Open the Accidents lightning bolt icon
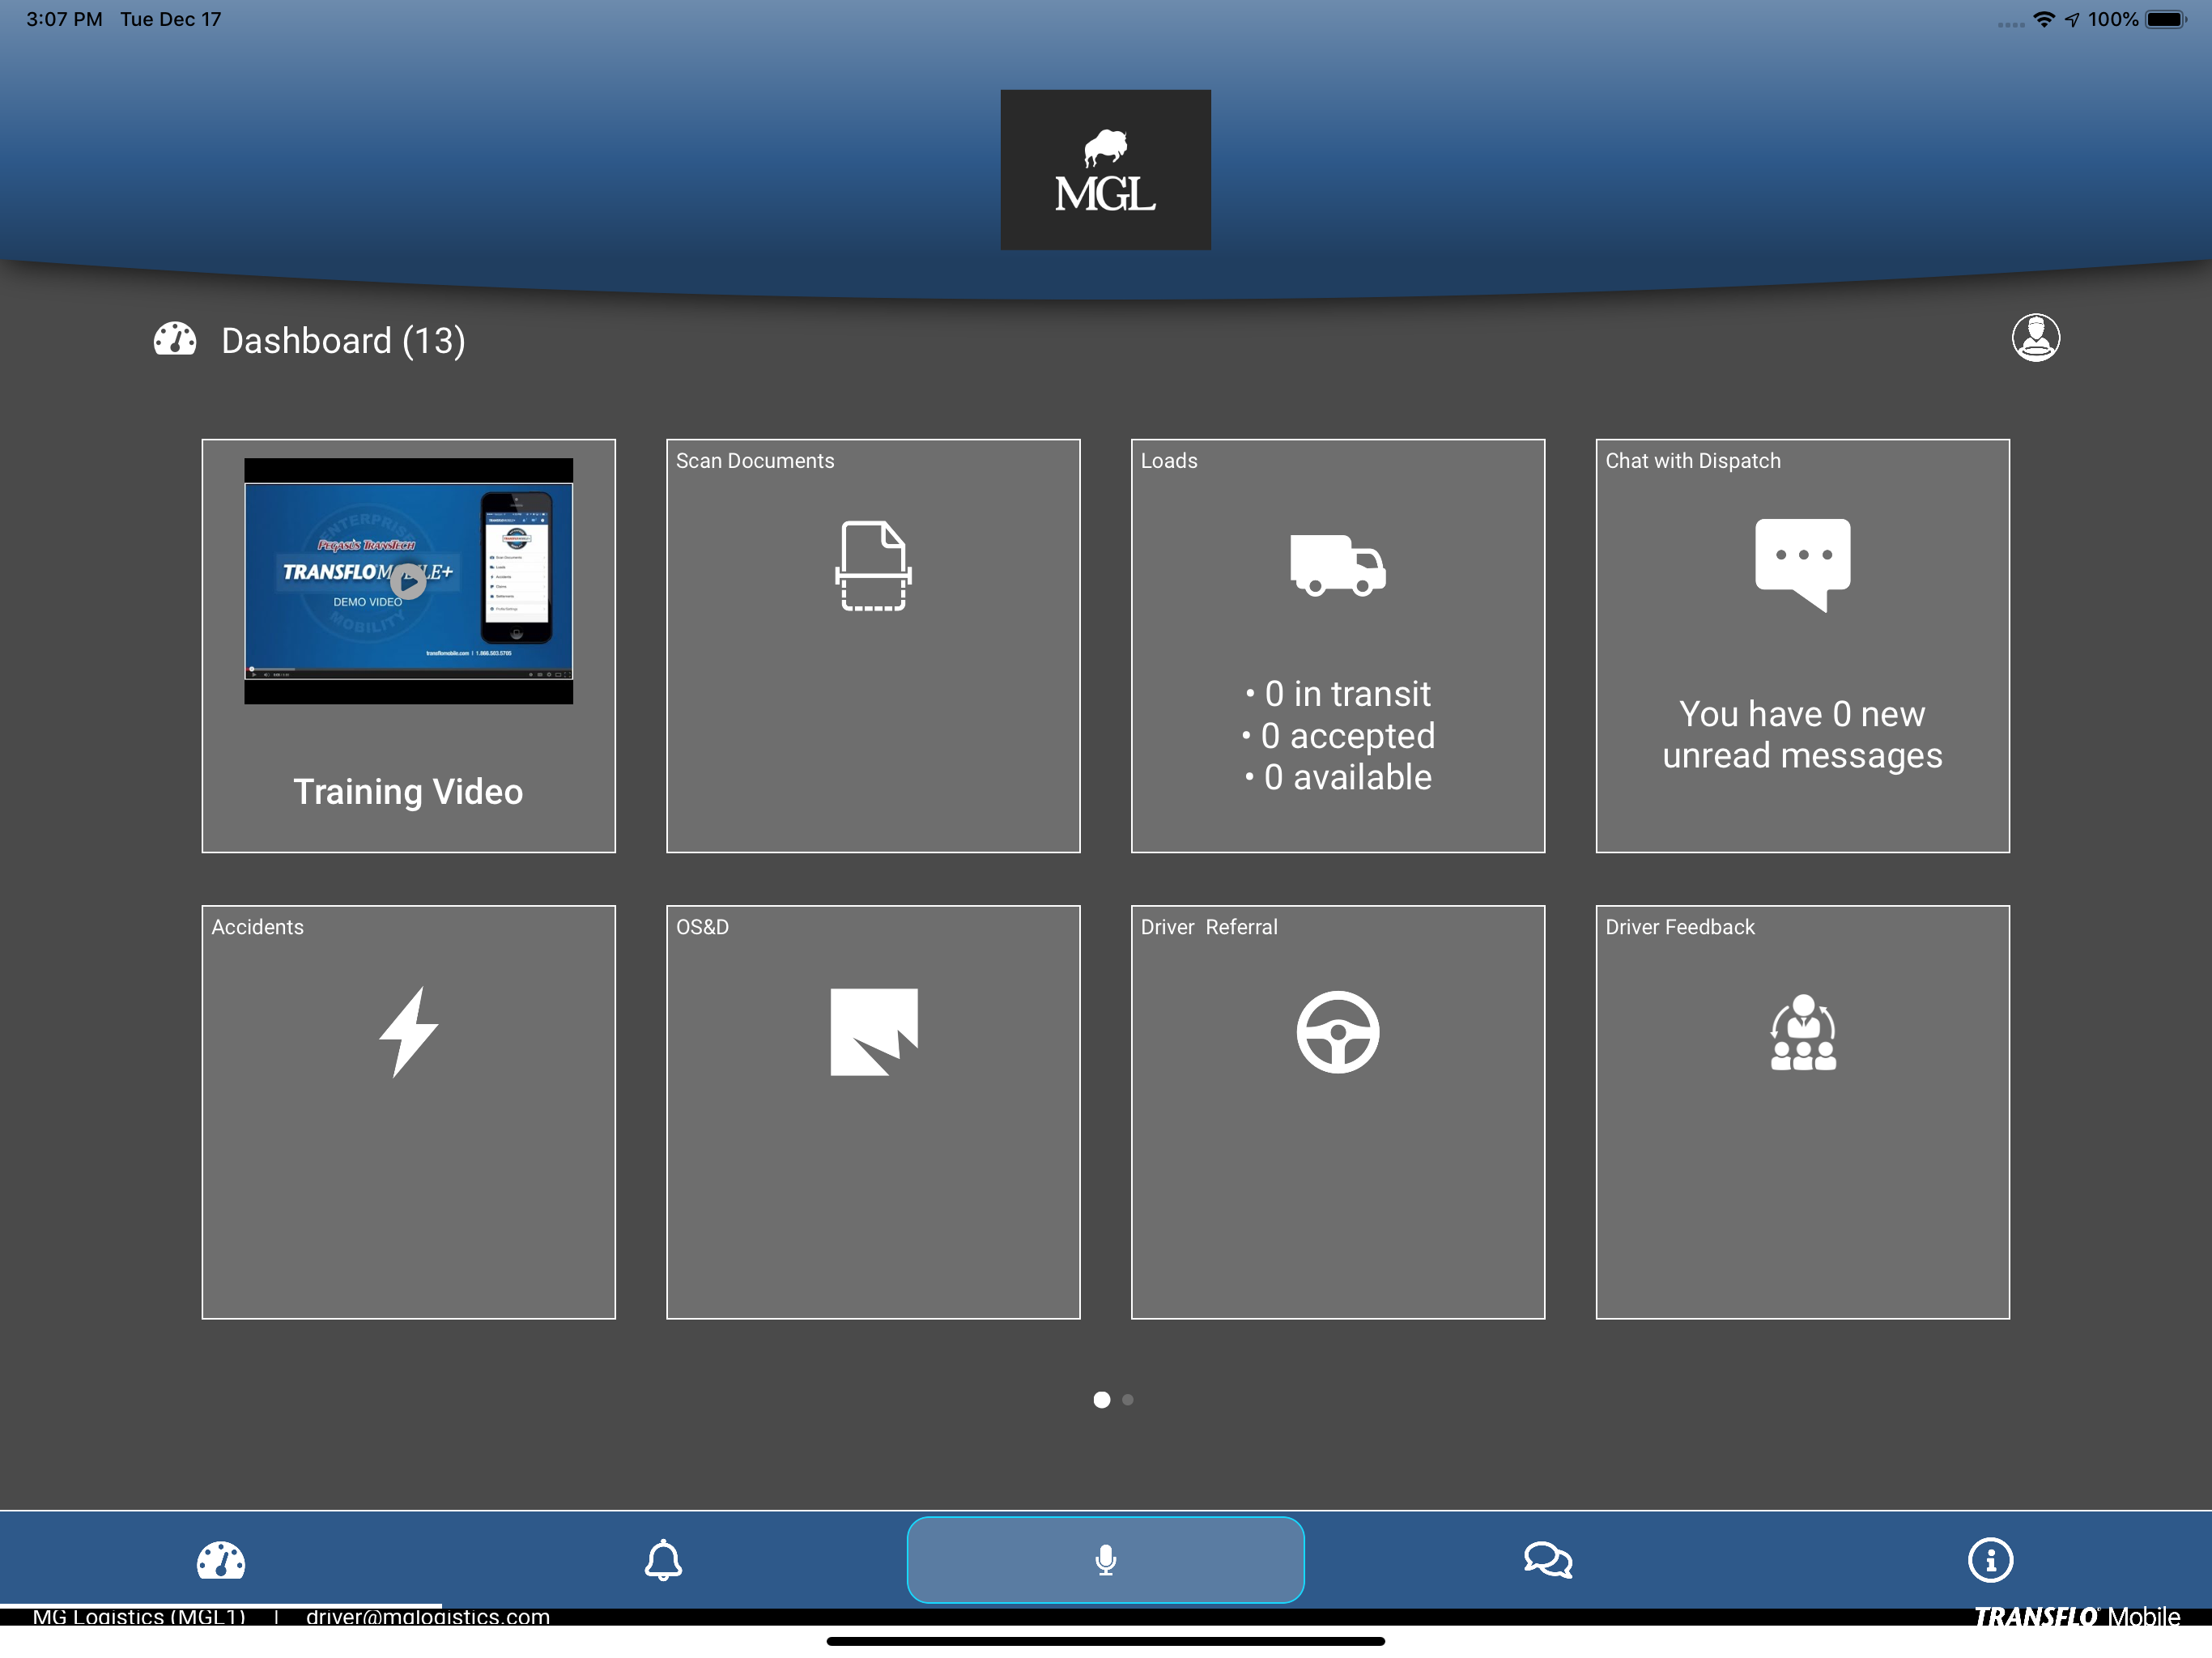Screen dimensions: 2212x1658 point(408,1032)
